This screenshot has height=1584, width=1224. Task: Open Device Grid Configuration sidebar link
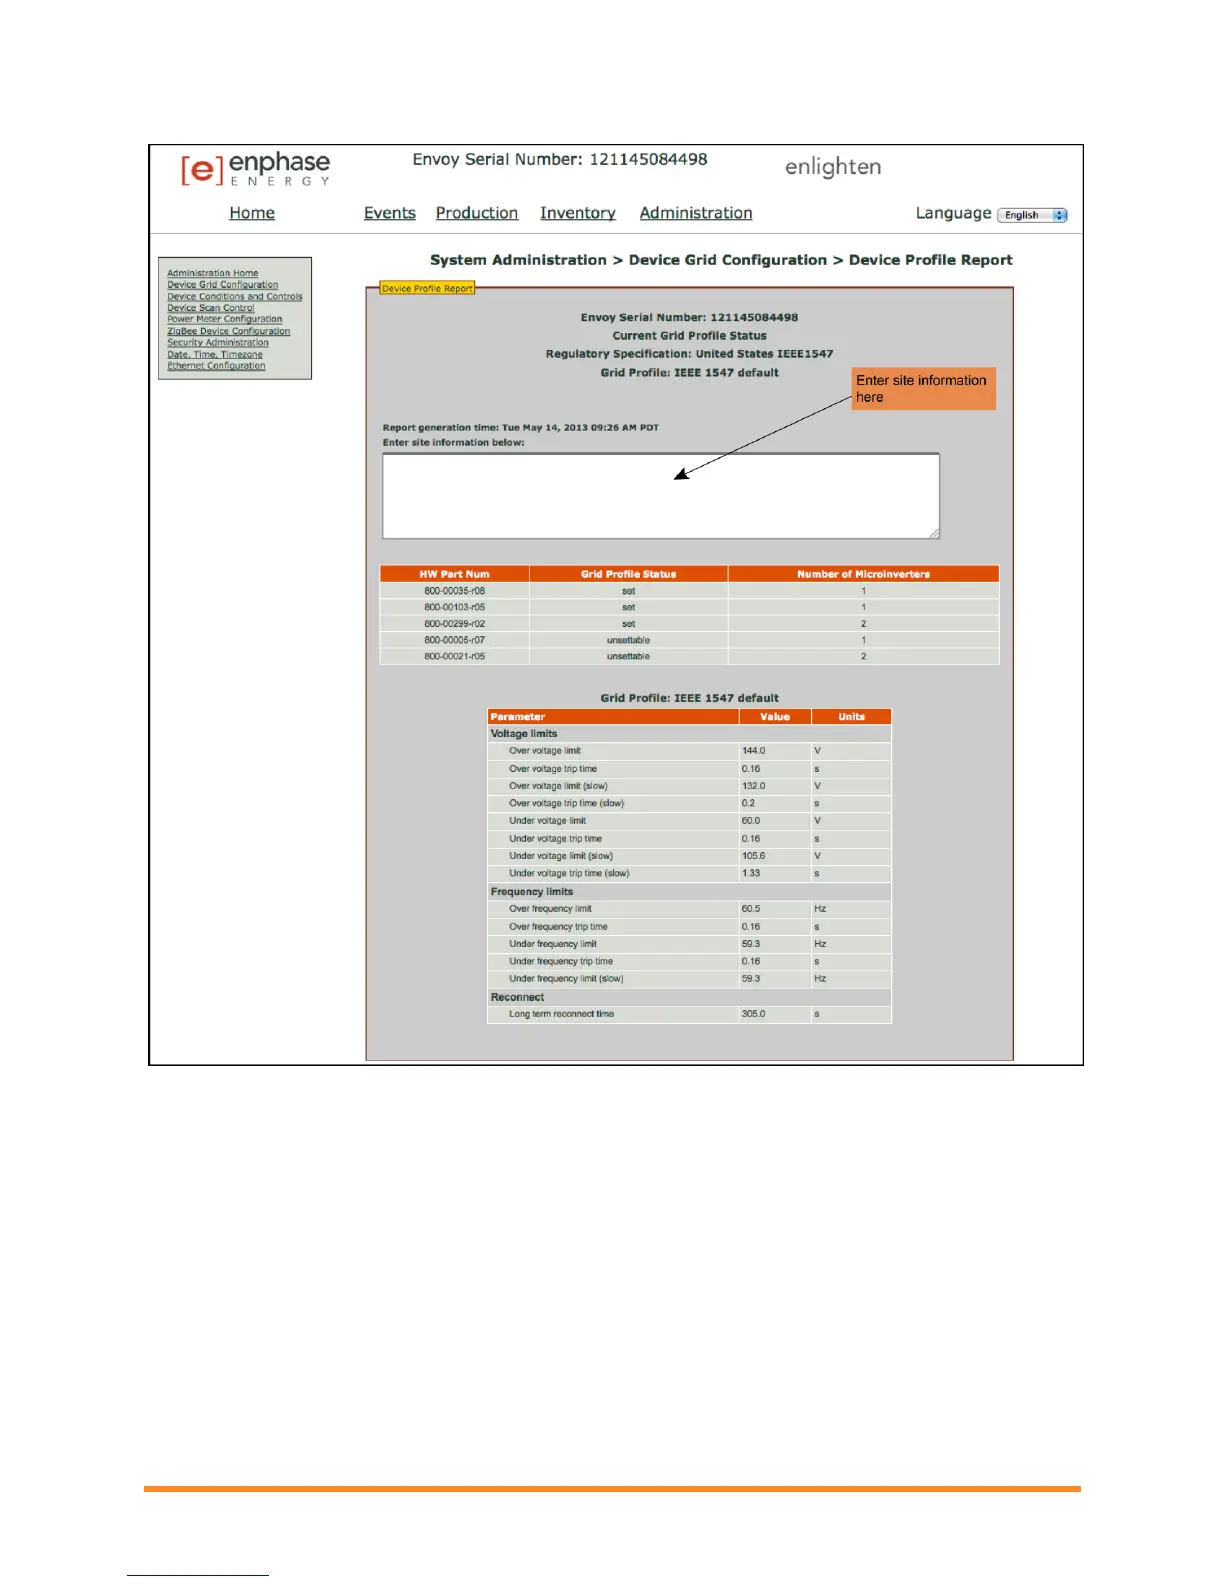(223, 285)
